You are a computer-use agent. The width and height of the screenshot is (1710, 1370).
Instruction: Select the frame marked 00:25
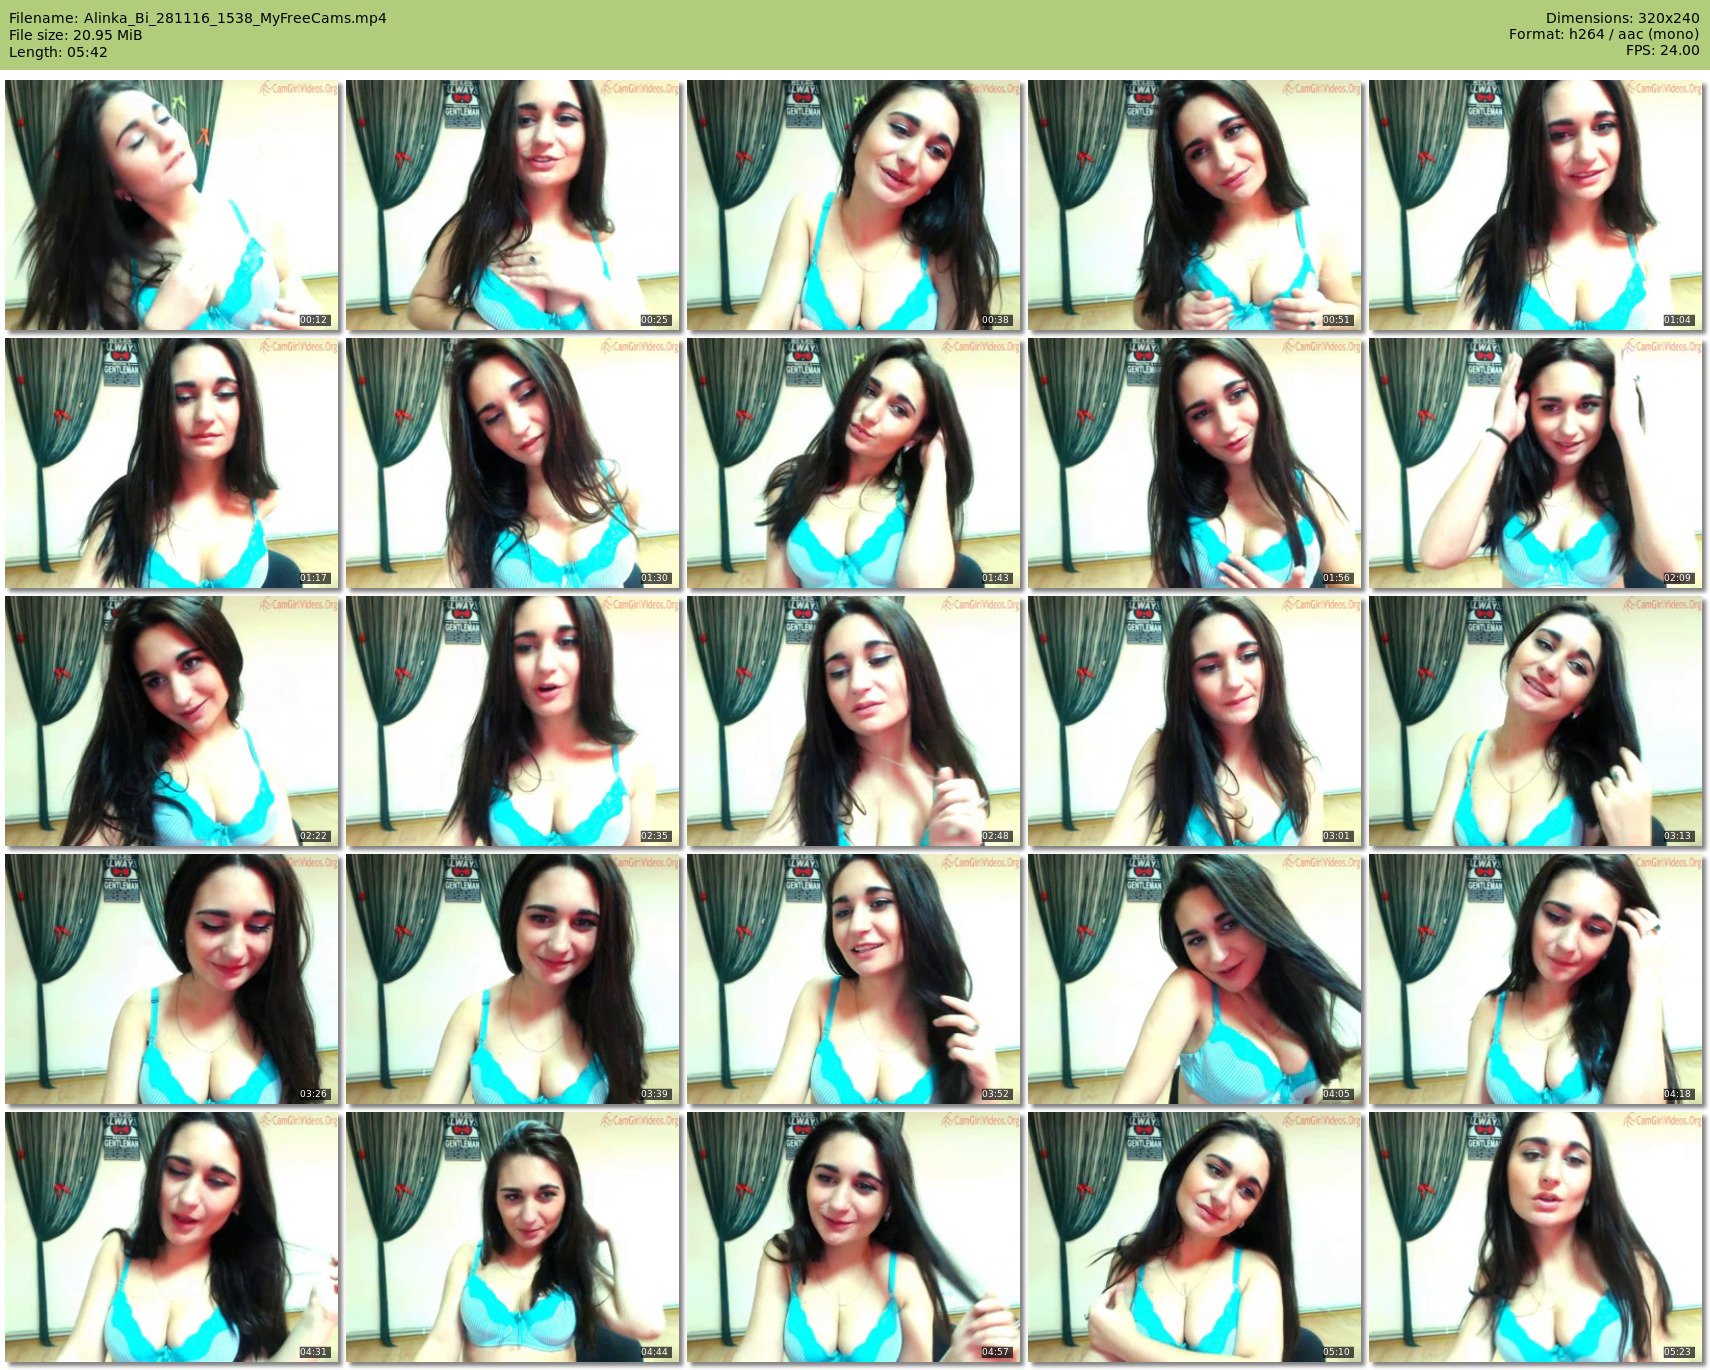click(513, 205)
